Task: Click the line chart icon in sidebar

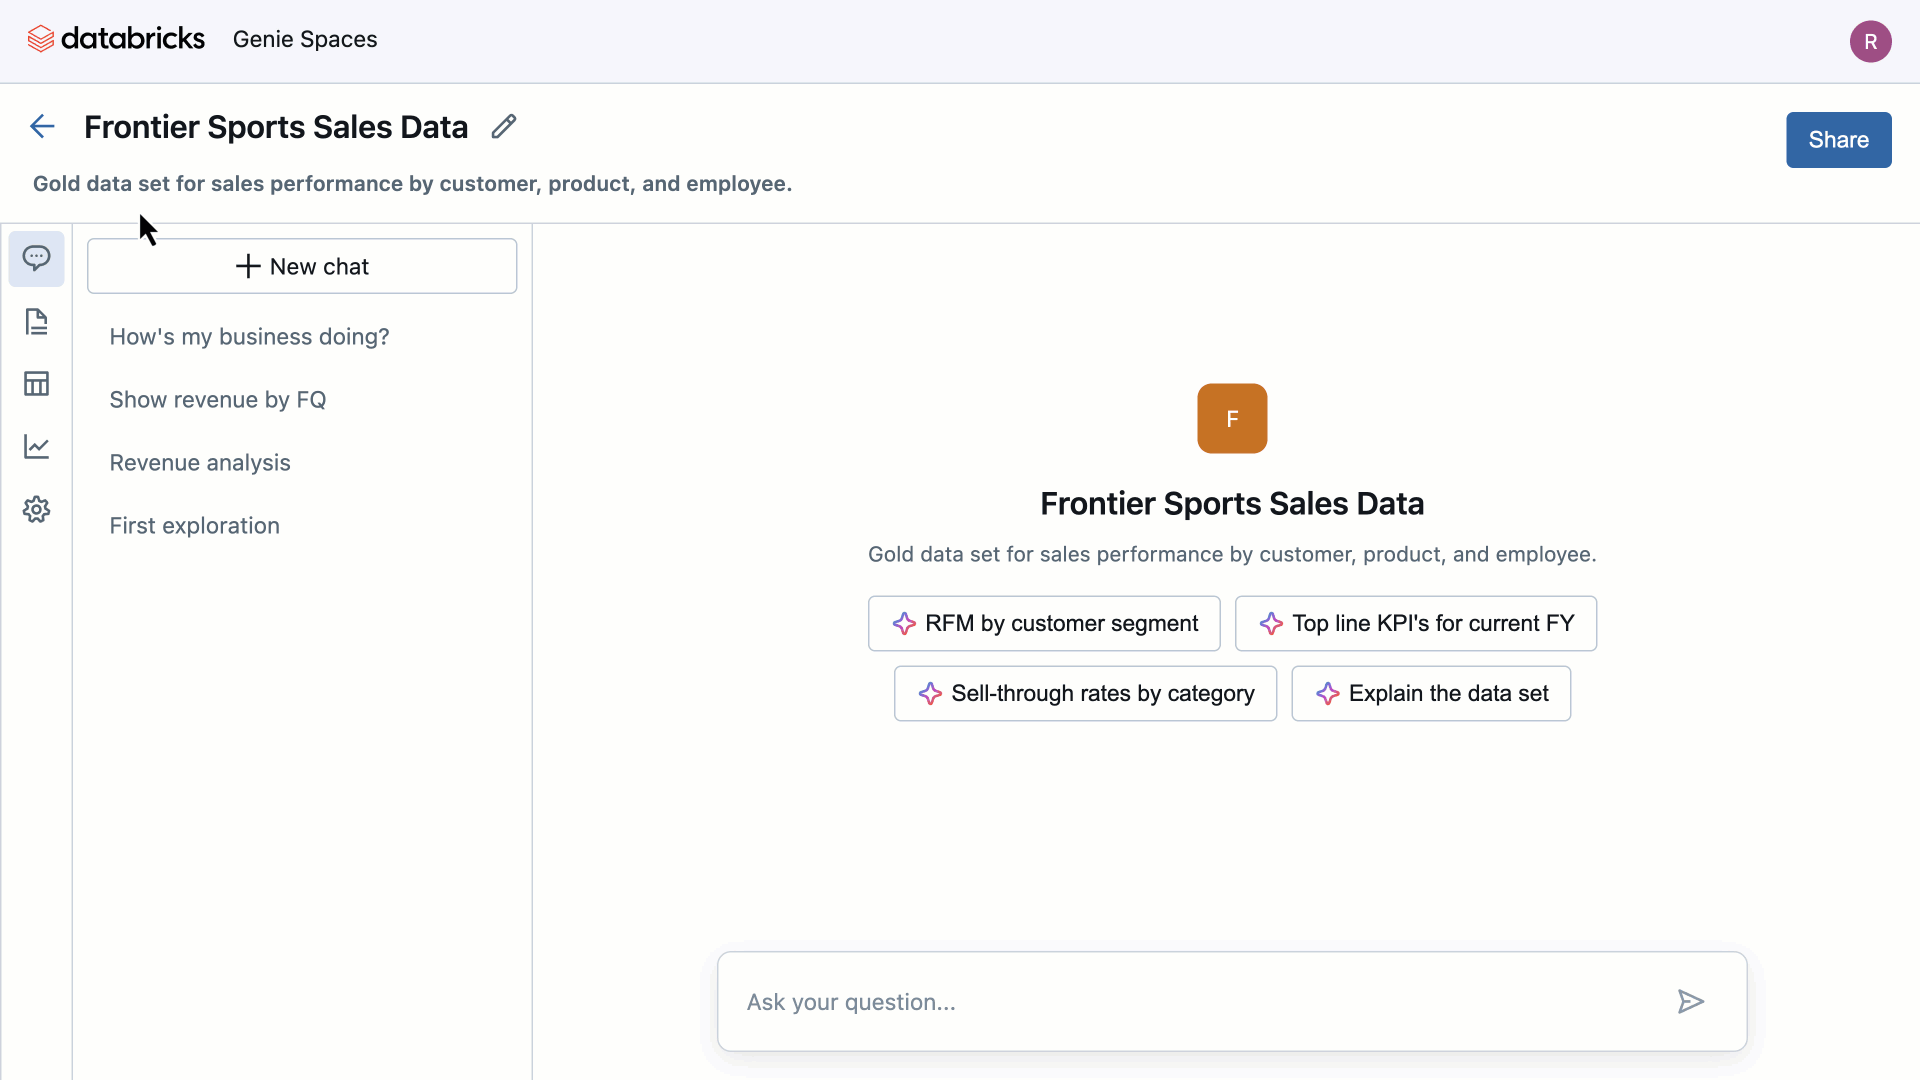Action: tap(36, 446)
